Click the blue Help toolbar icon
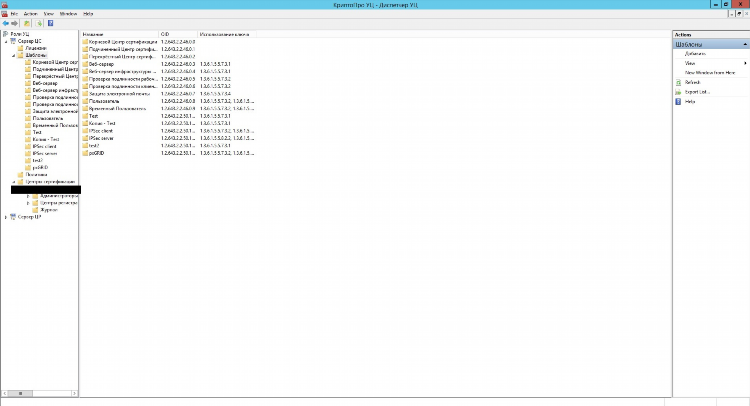 50,23
